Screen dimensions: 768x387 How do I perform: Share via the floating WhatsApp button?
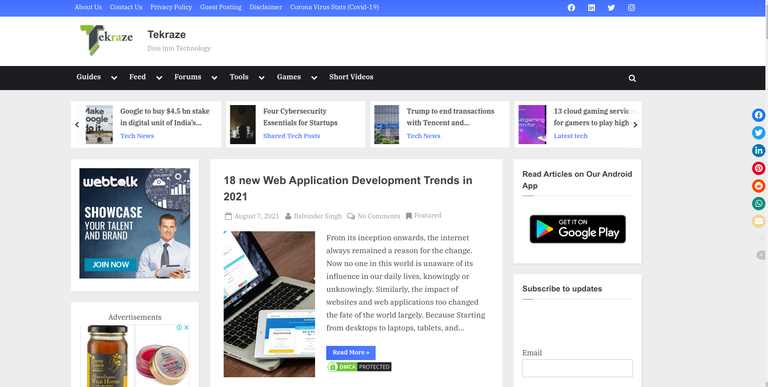pos(759,203)
